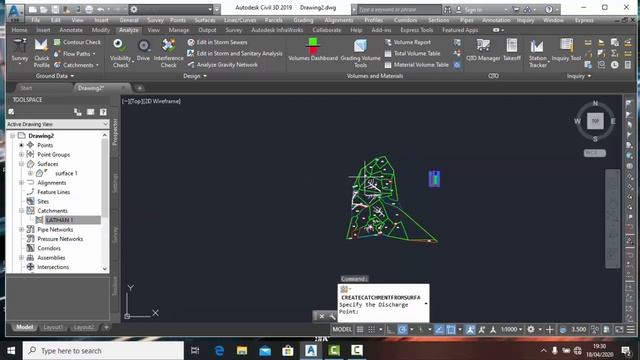This screenshot has height=360, width=640.
Task: Open Microsoft Edge from the taskbar
Action: click(x=219, y=351)
